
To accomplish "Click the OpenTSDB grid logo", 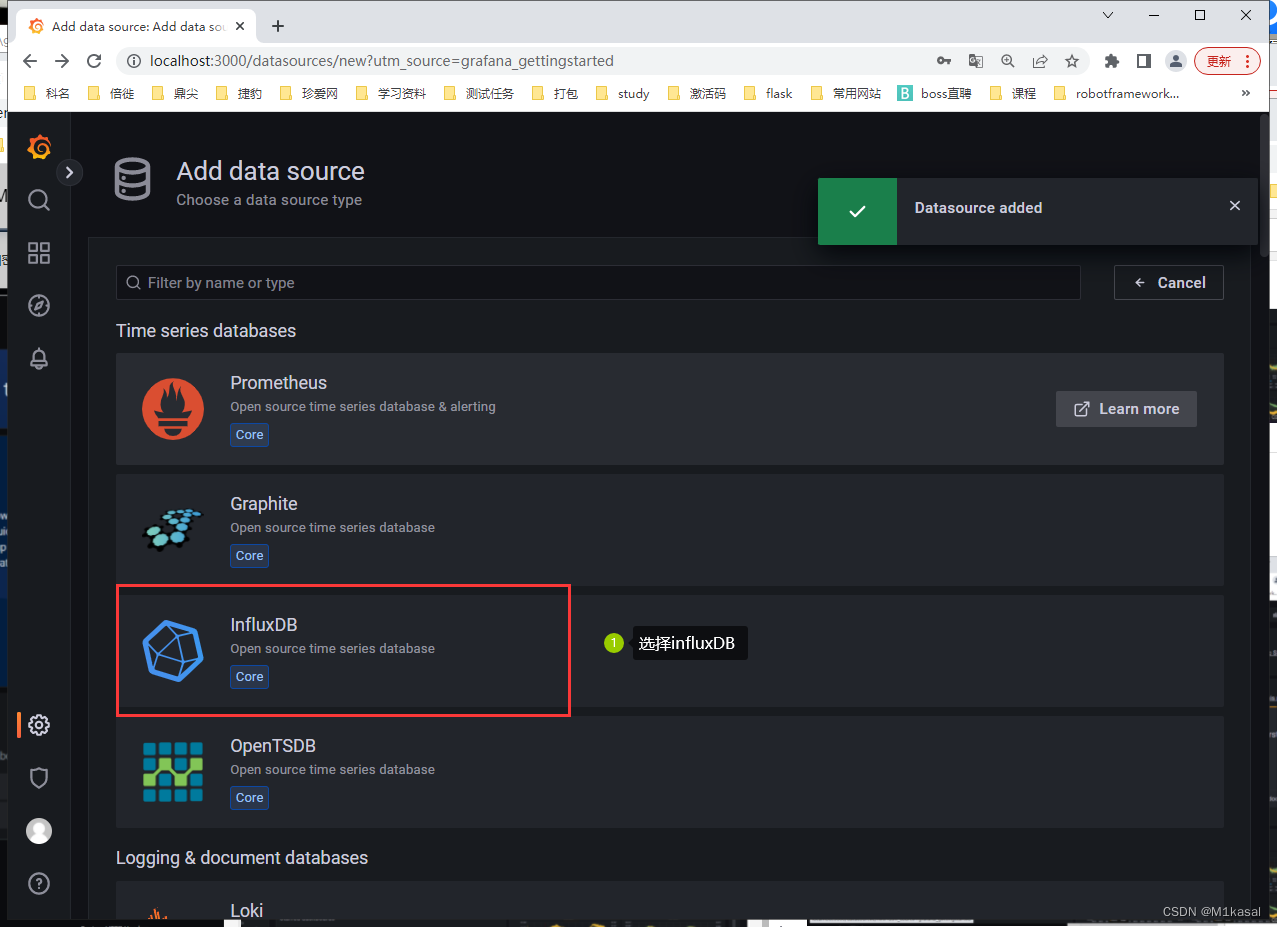I will (173, 771).
